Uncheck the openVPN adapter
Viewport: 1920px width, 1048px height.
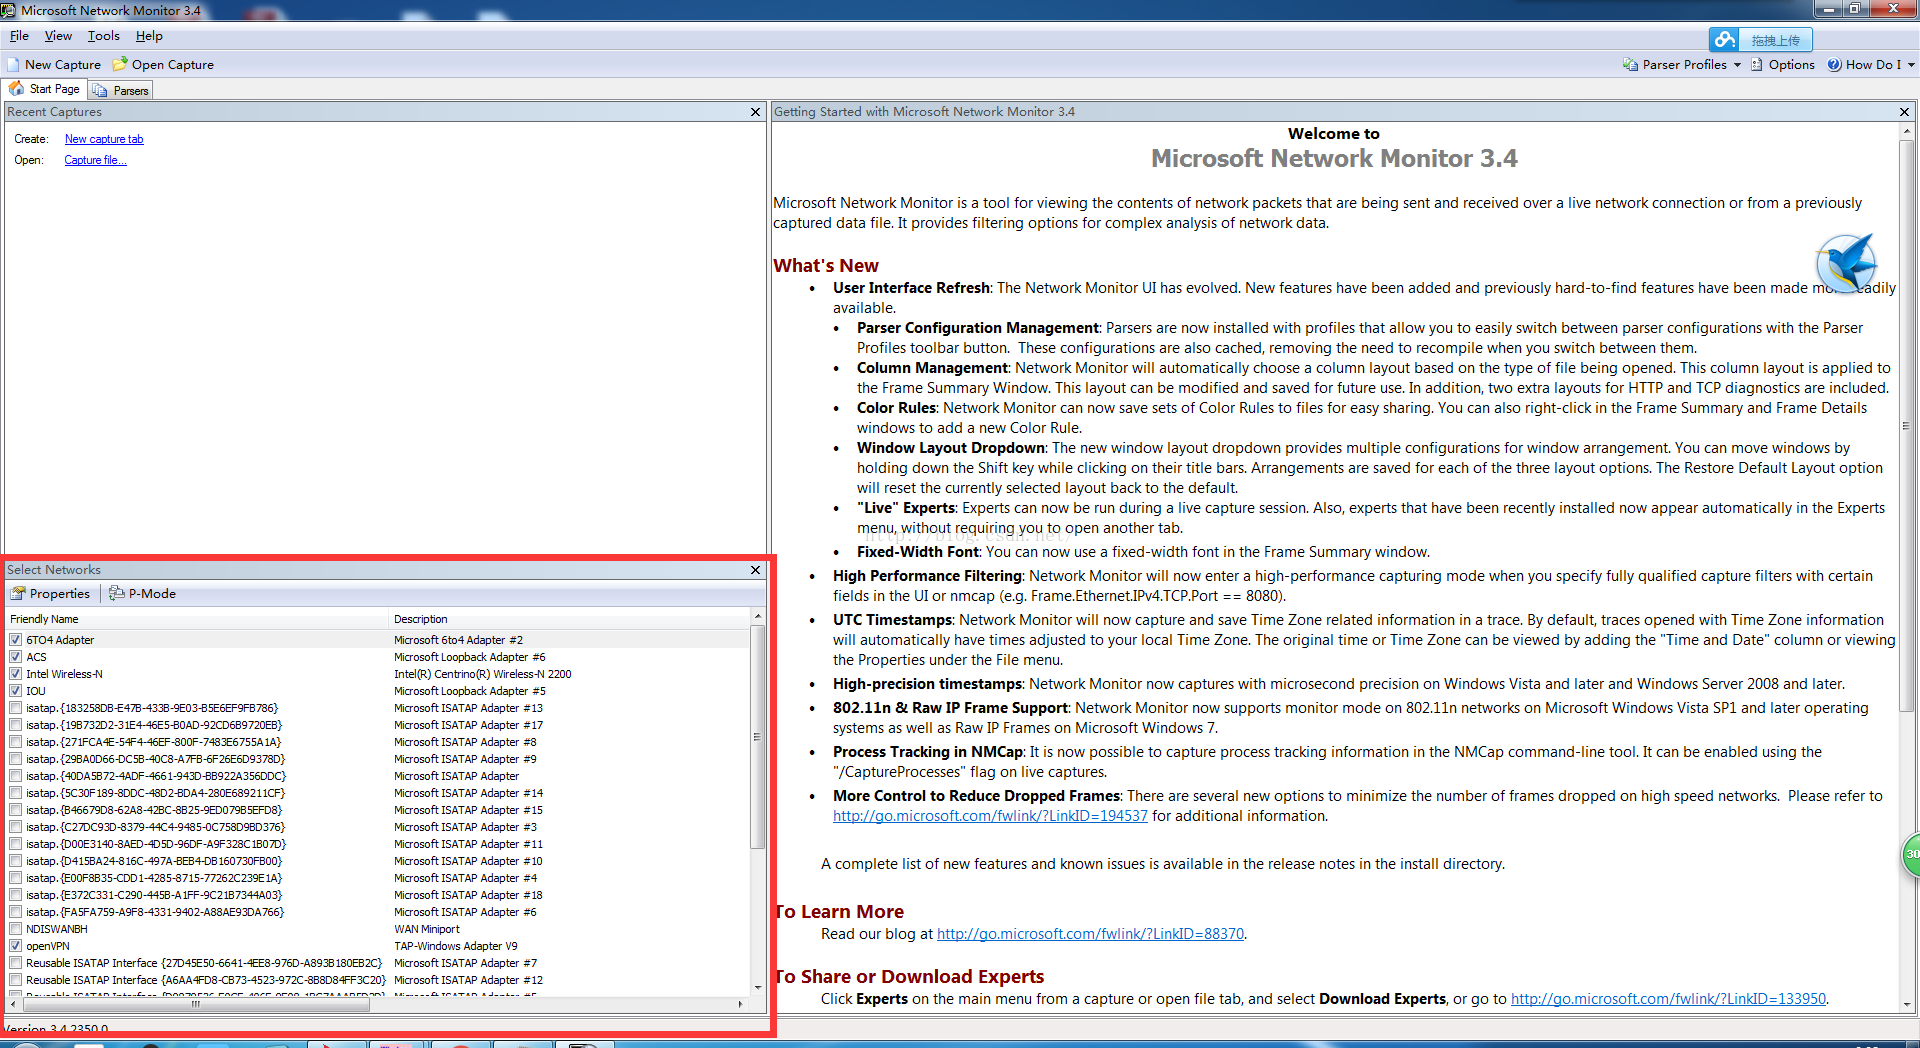click(16, 946)
